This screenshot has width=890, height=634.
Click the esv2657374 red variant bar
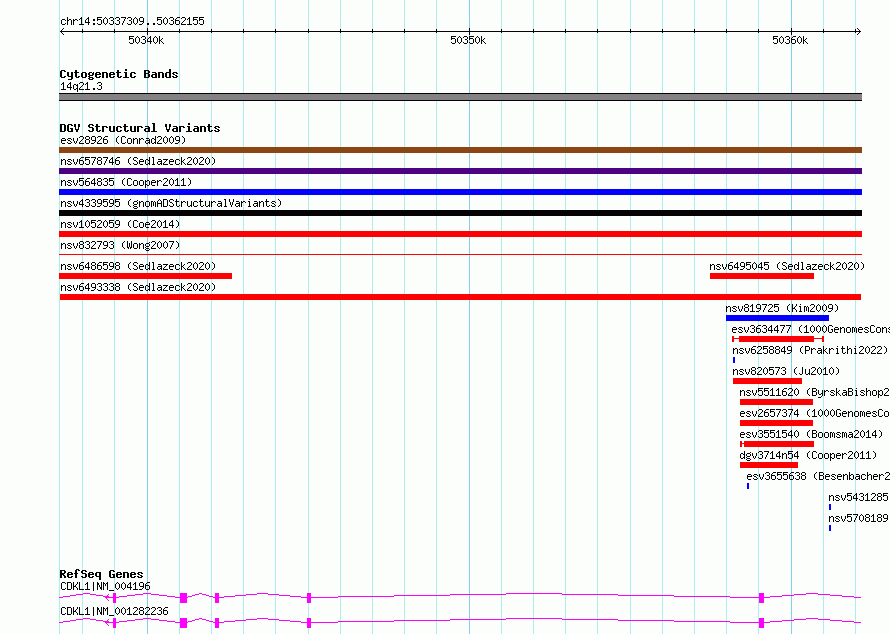pyautogui.click(x=776, y=423)
